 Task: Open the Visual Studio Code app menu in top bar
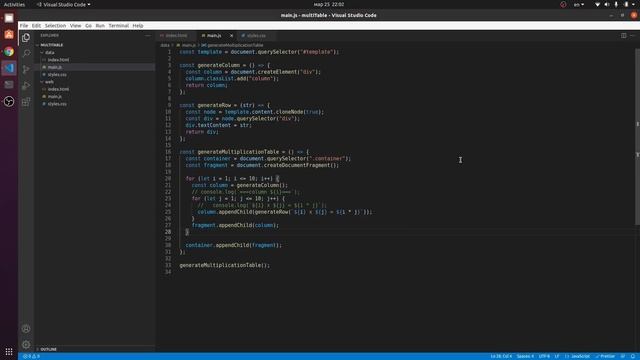64,4
